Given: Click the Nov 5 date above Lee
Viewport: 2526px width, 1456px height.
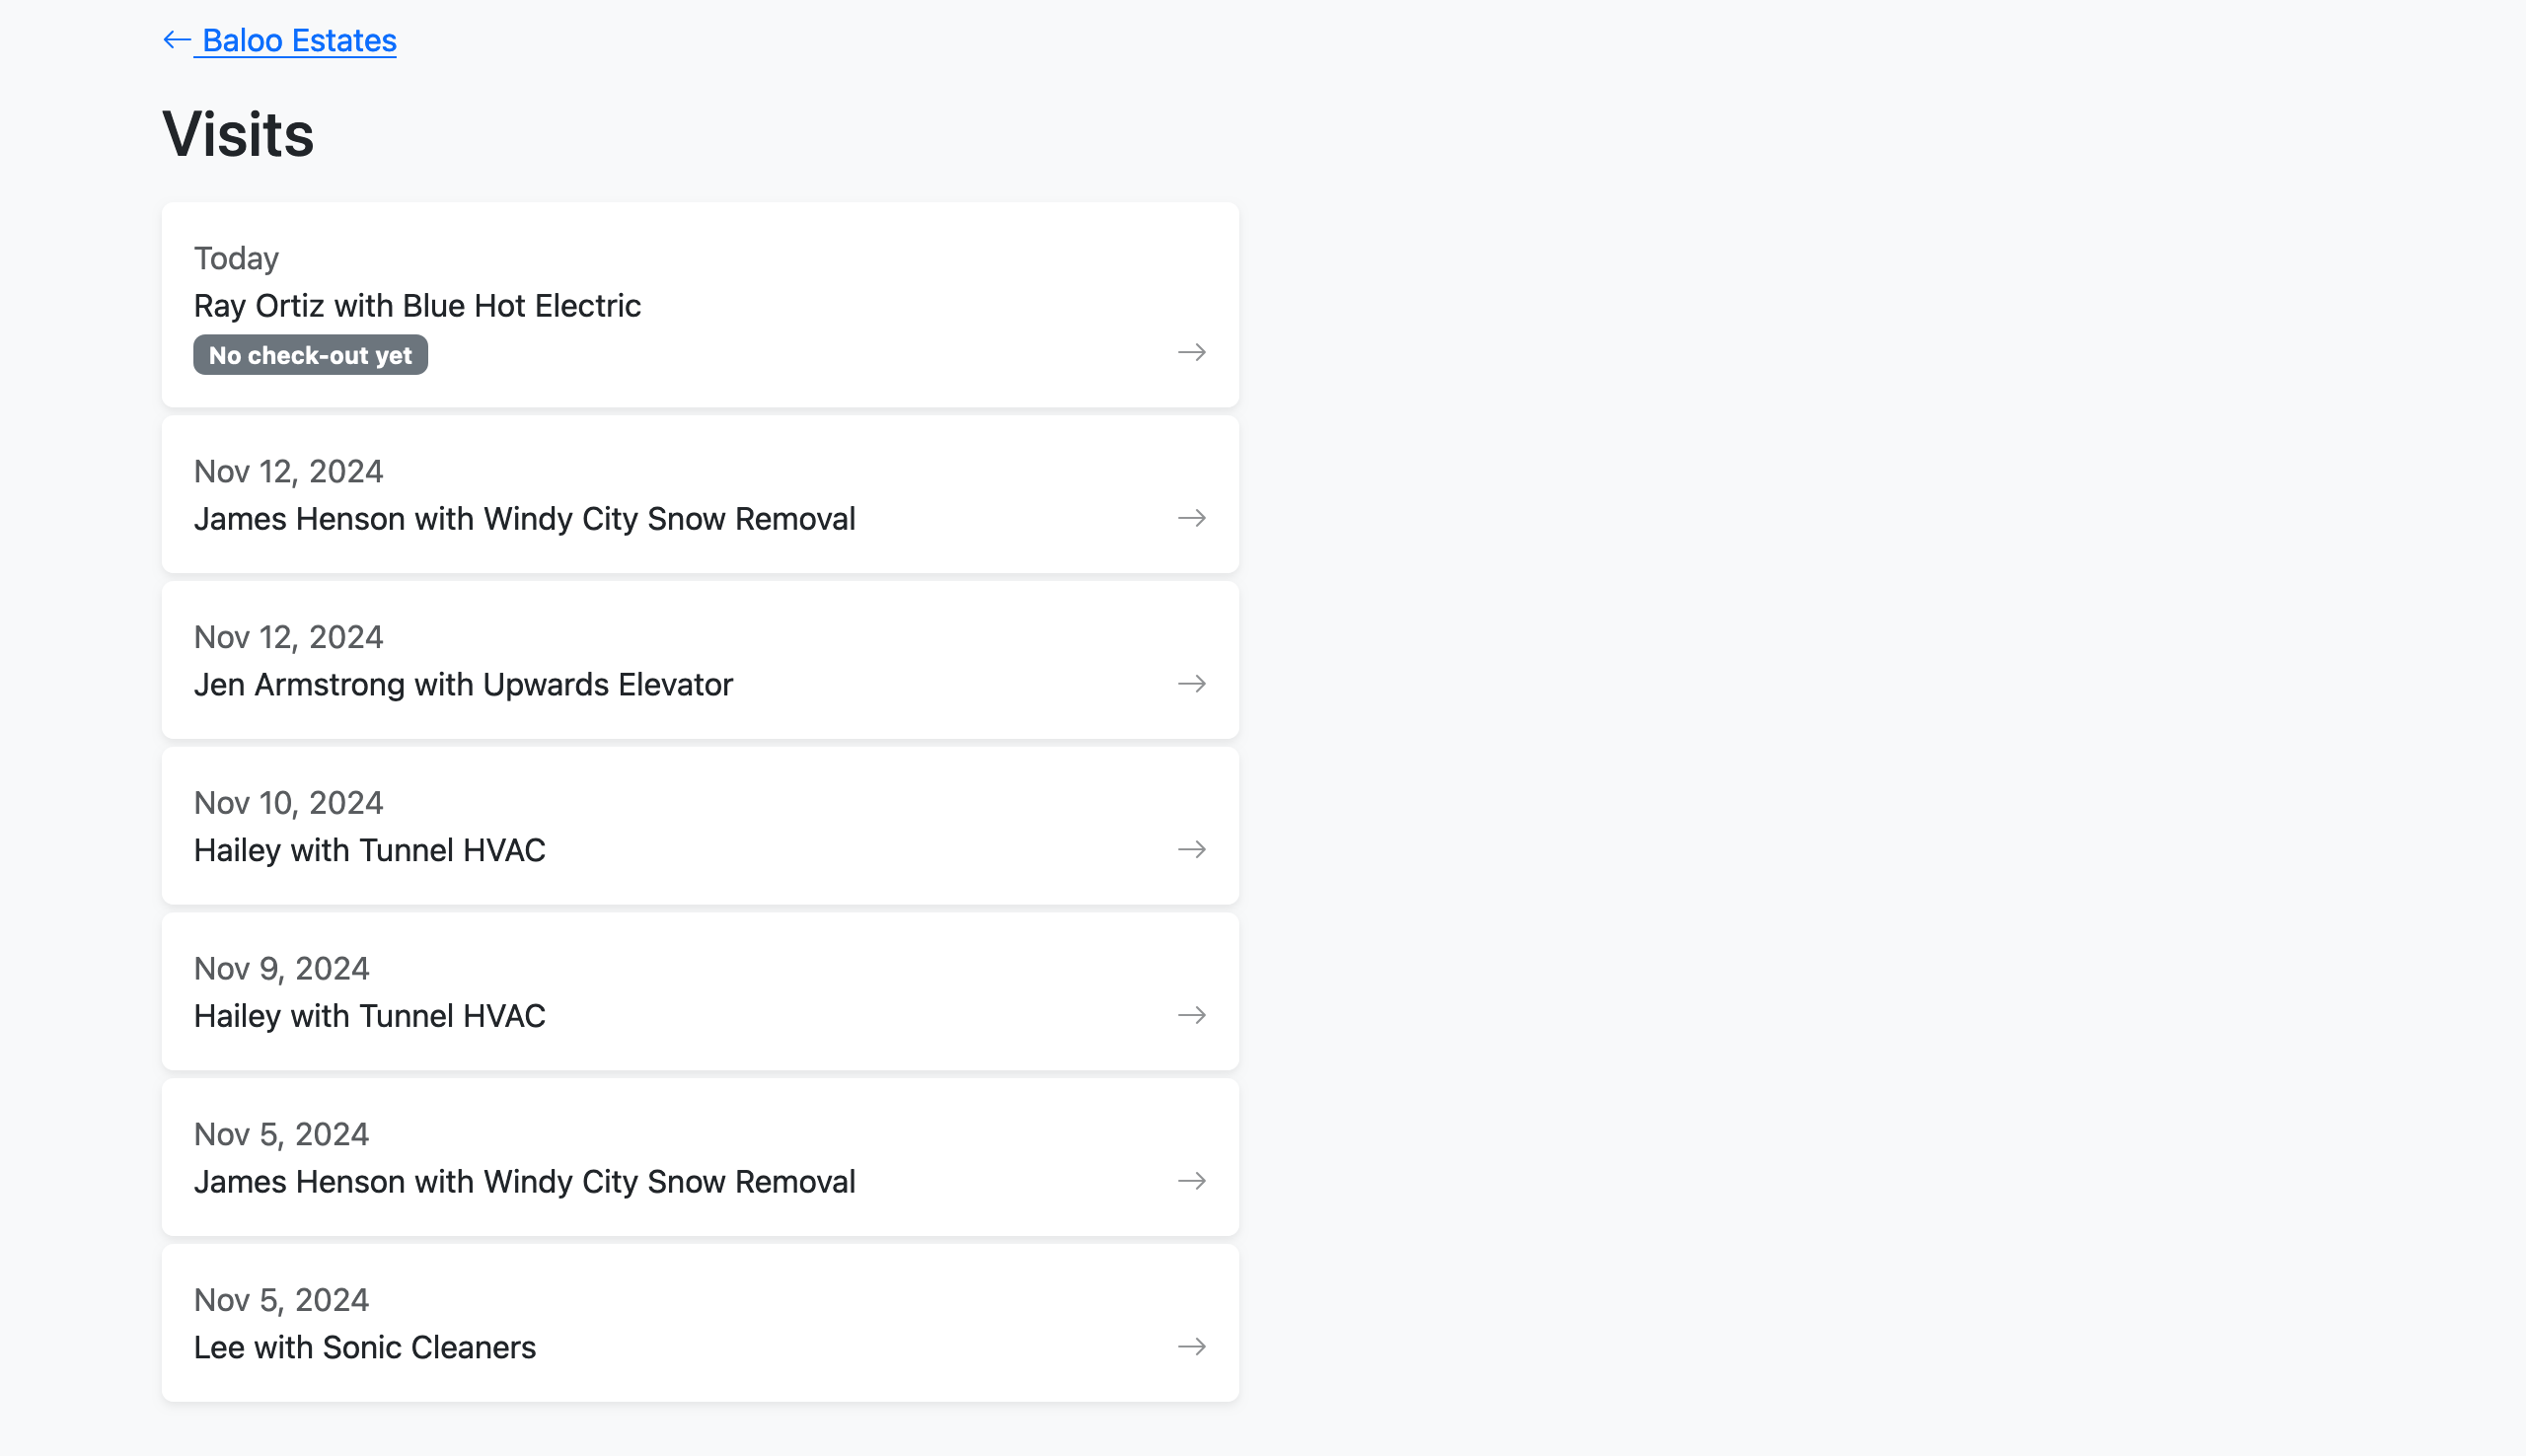Looking at the screenshot, I should click(x=281, y=1300).
